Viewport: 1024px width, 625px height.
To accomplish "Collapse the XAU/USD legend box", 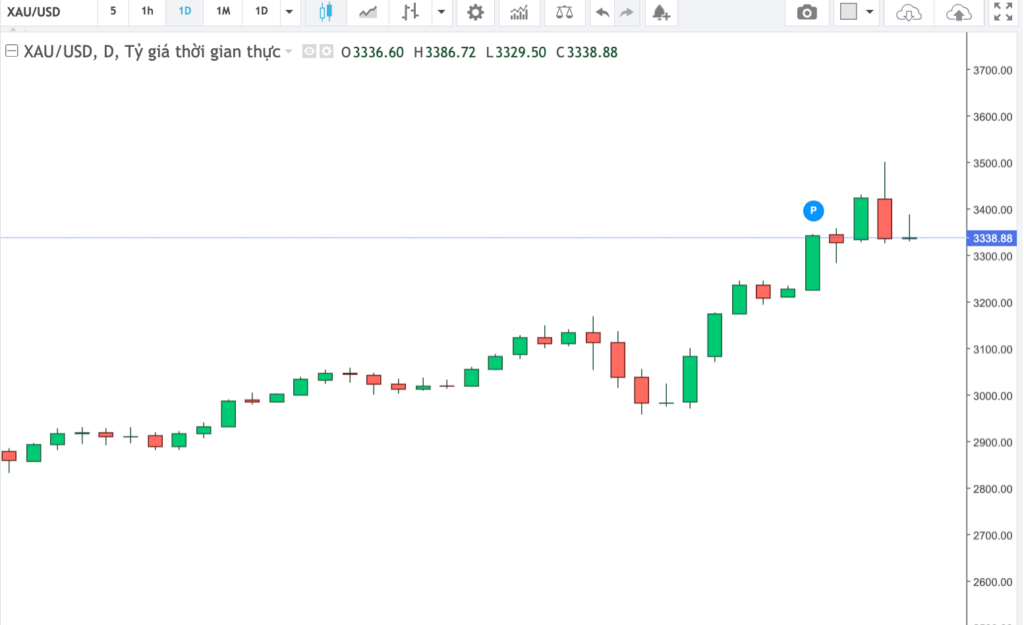I will [11, 52].
